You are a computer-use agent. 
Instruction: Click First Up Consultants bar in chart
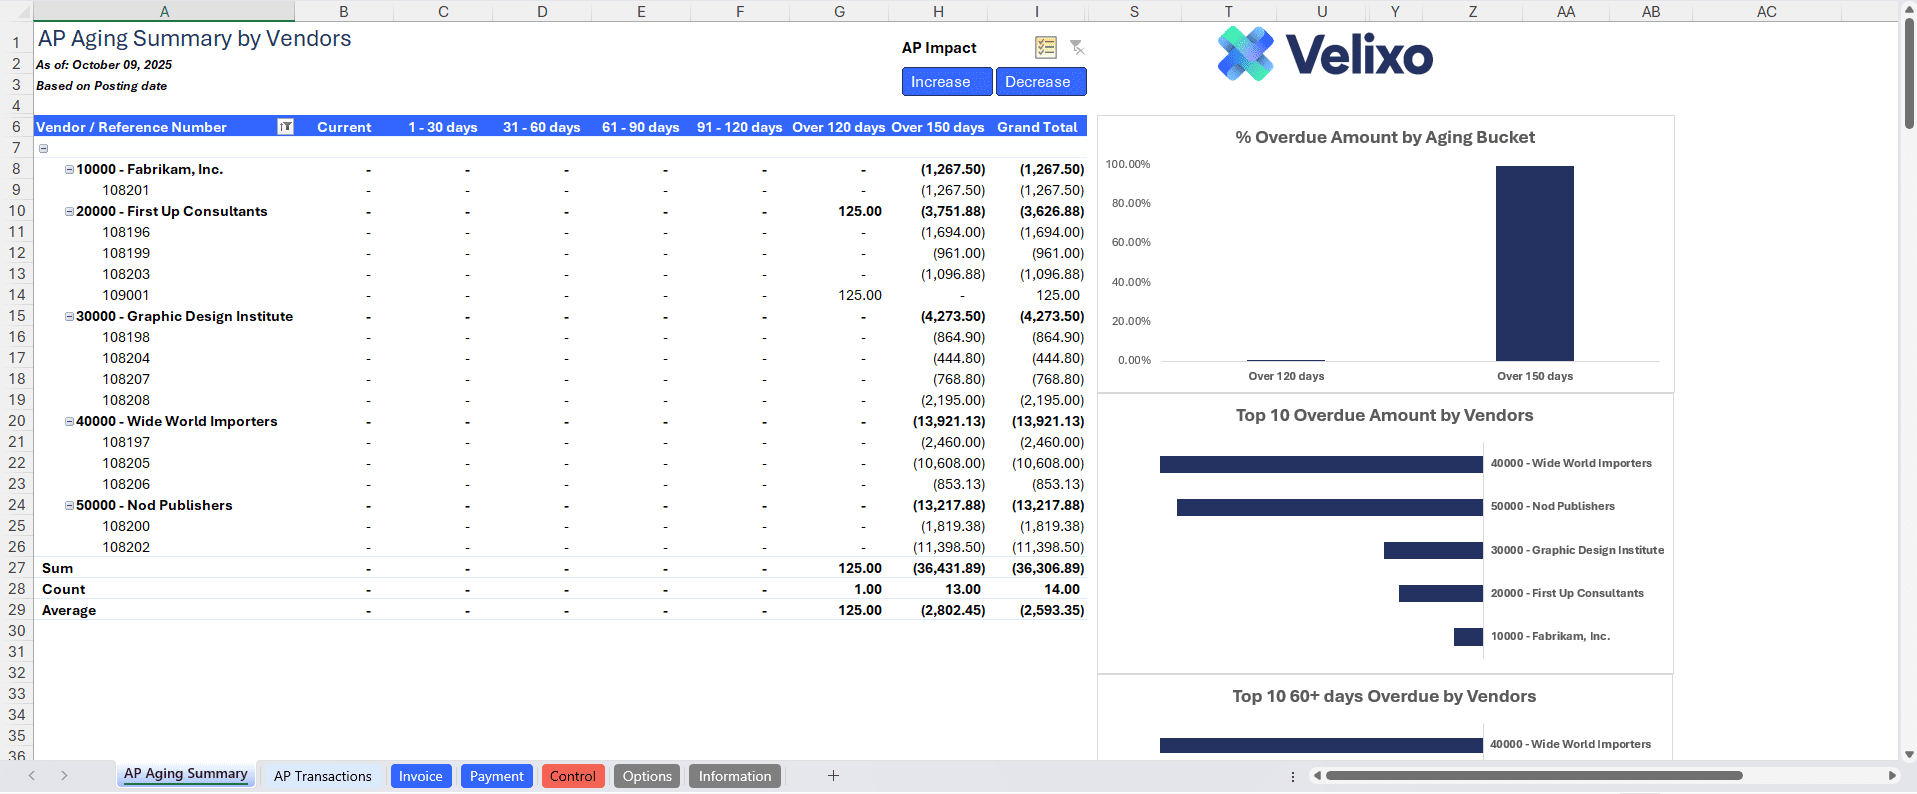point(1441,593)
